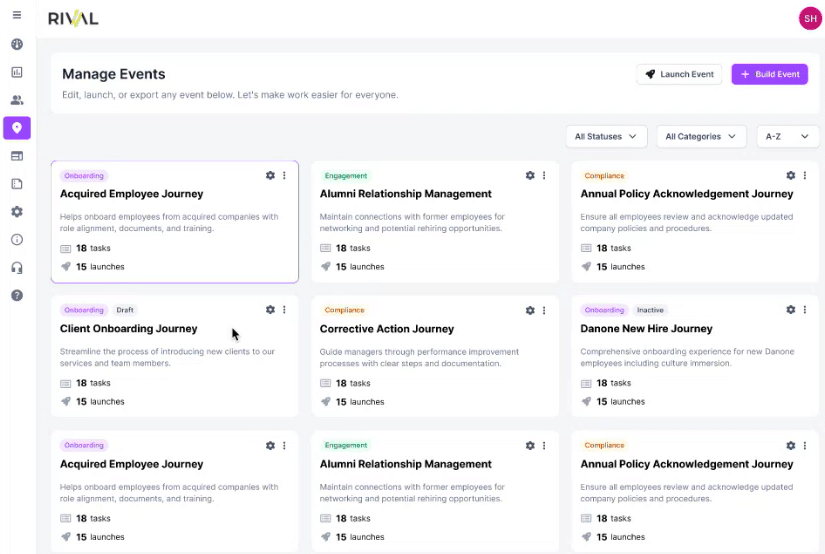Viewport: 825px width, 554px height.
Task: Open the A-Z sort dropdown
Action: (x=787, y=136)
